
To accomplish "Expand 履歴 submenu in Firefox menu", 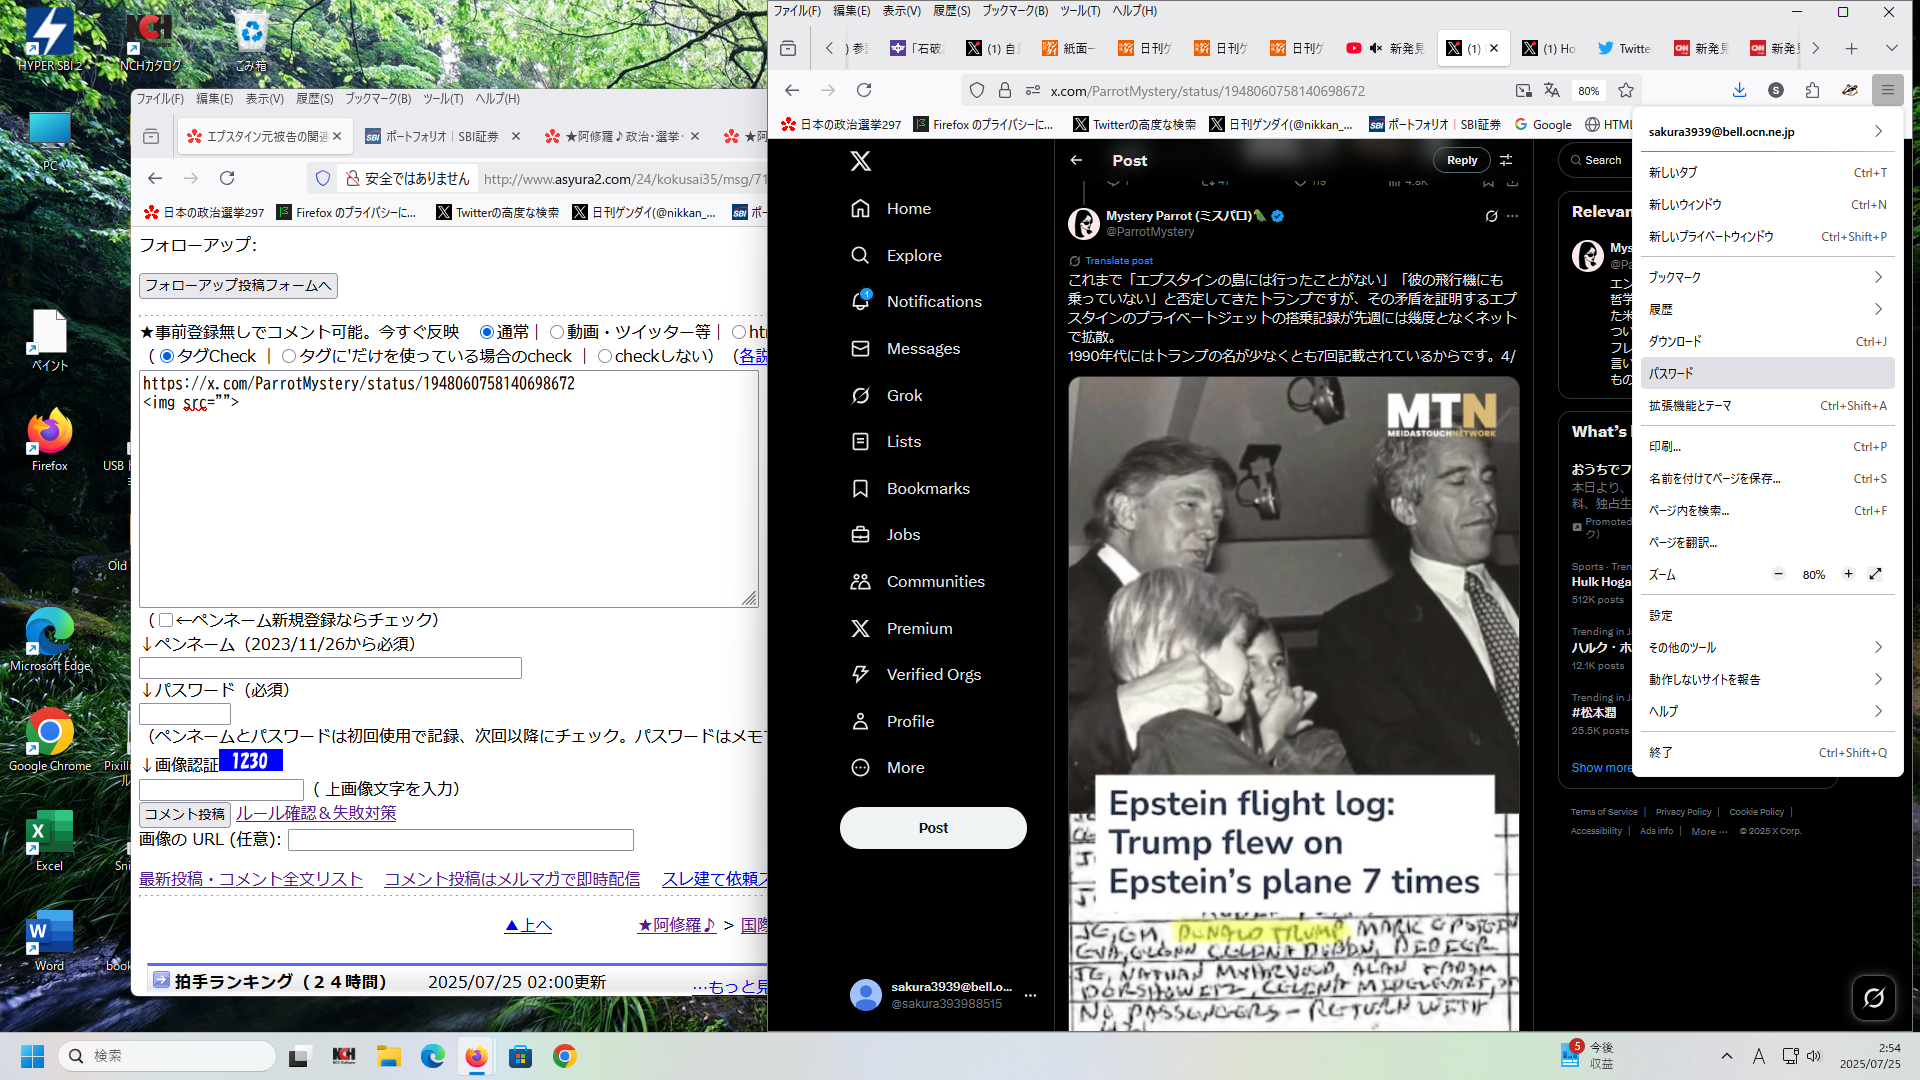I will pos(1767,309).
